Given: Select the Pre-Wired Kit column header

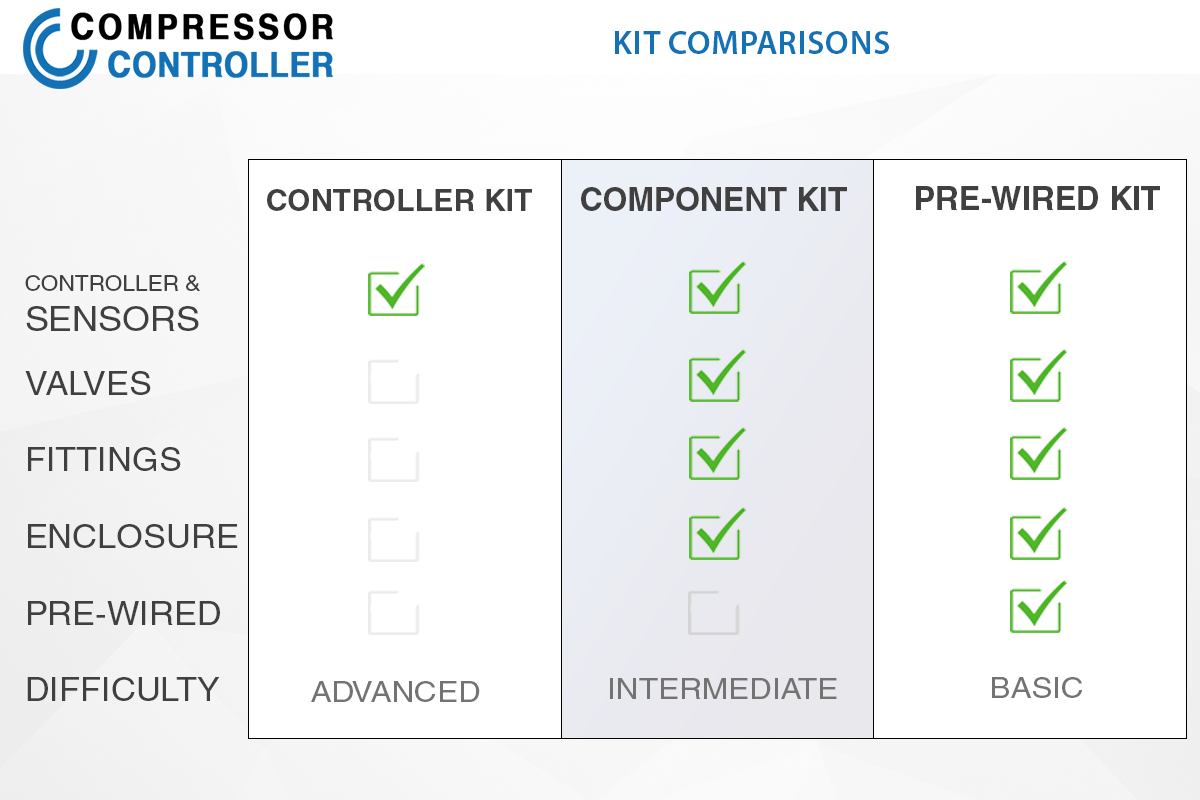Looking at the screenshot, I should 1037,198.
